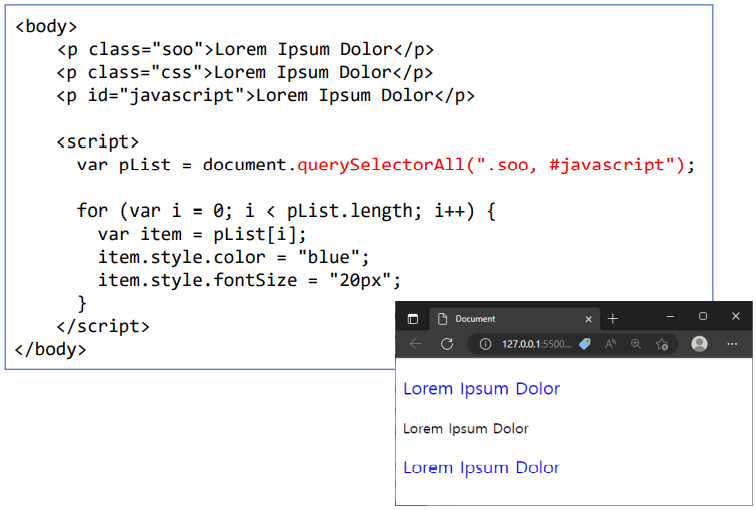Click the p id="javascript" code line
The width and height of the screenshot is (756, 510).
266,96
